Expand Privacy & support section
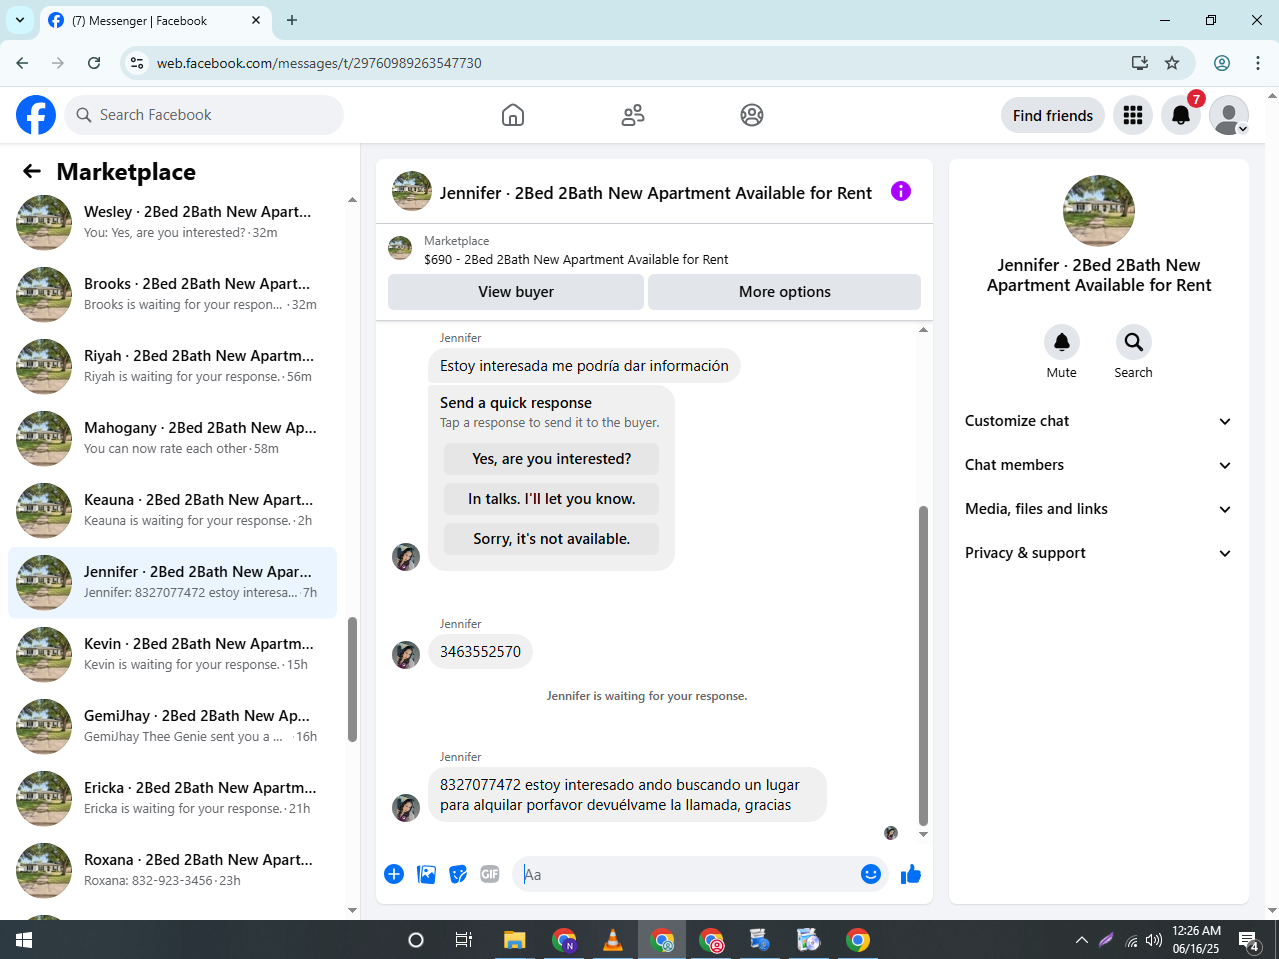This screenshot has height=959, width=1279. [x=1098, y=553]
